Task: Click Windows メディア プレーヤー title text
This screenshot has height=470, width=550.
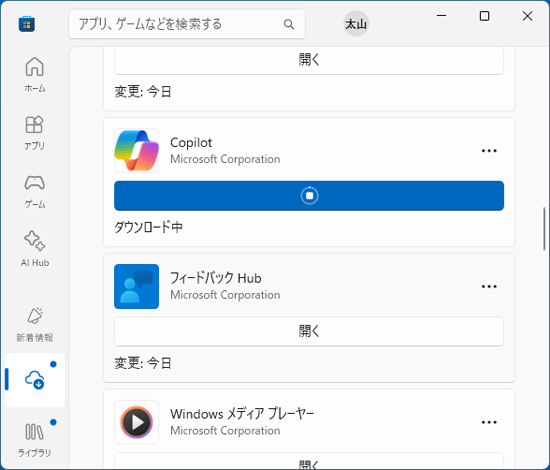Action: point(242,414)
